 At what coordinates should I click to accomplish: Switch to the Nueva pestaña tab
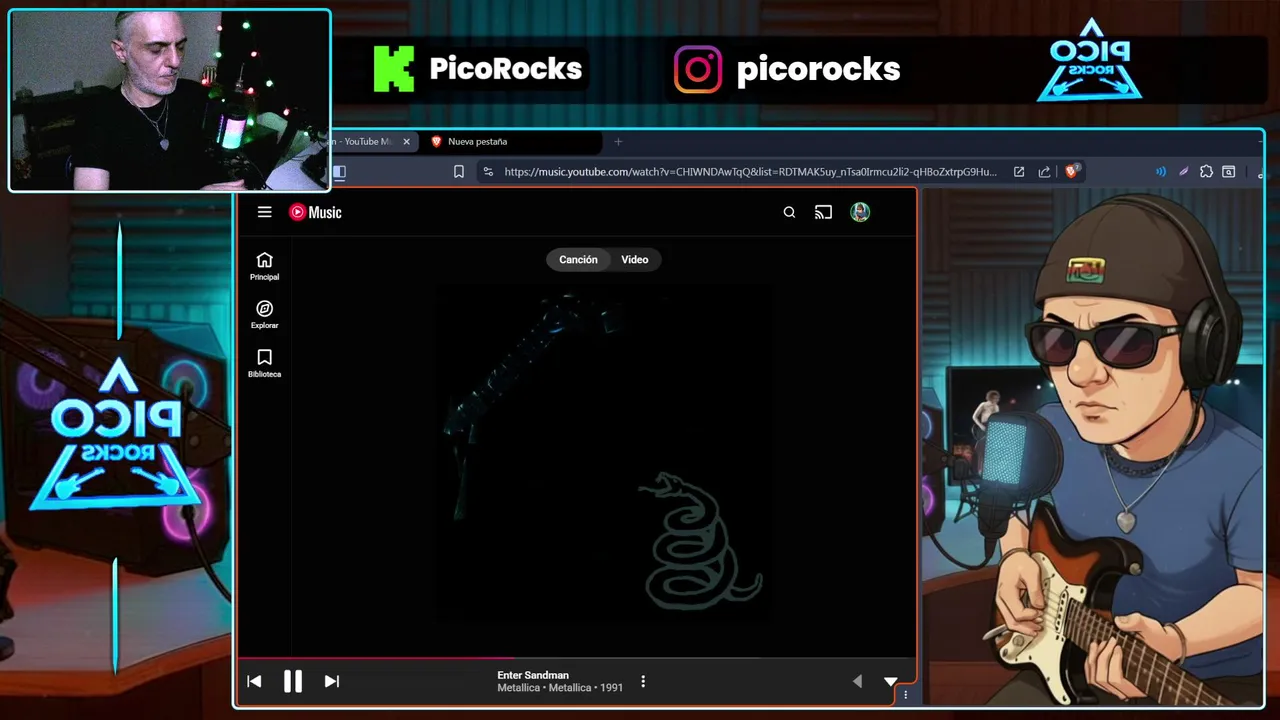click(510, 142)
